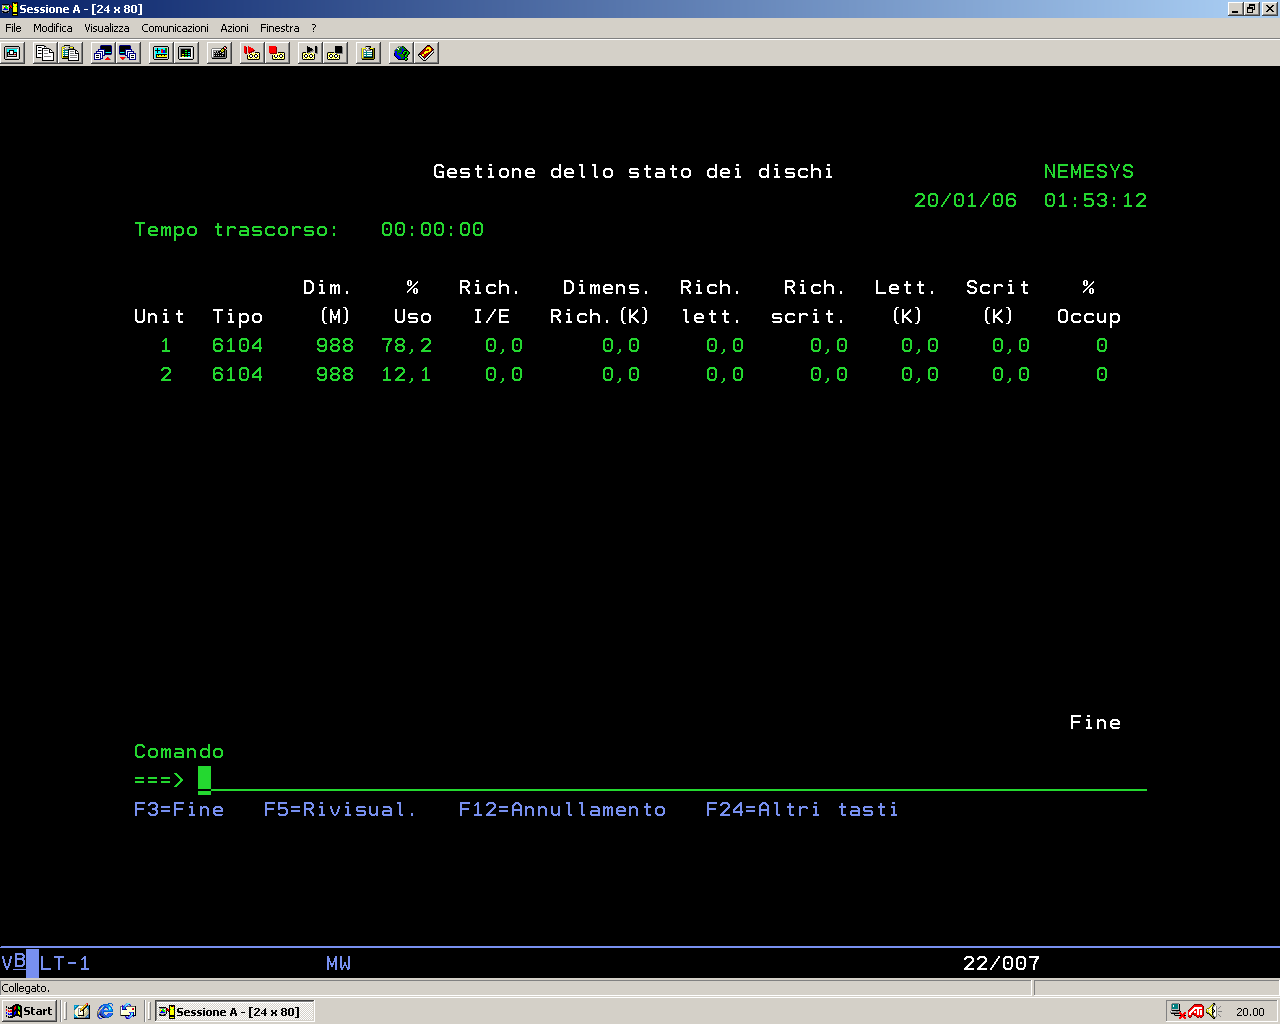Click the red help book toolbar icon

426,53
